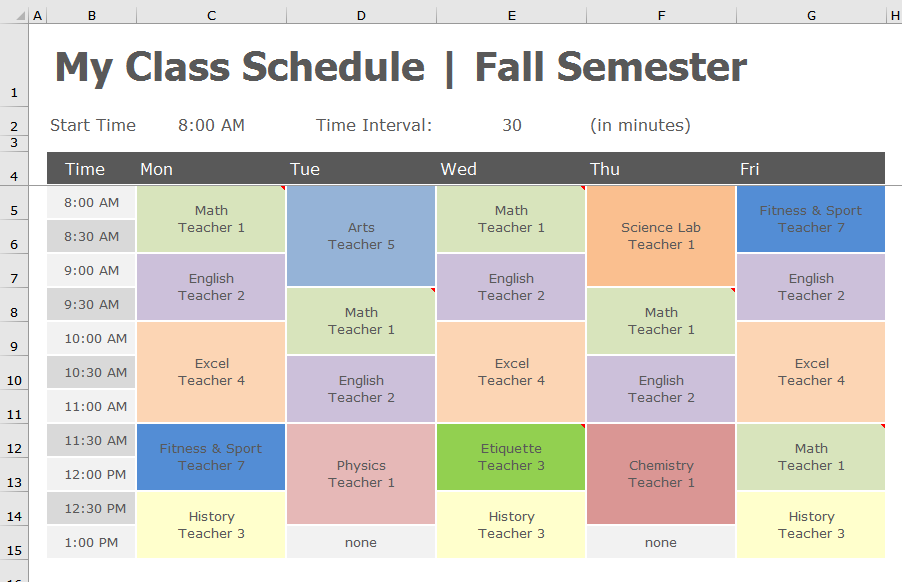
Task: Click the Wed header cell
Action: [x=511, y=169]
